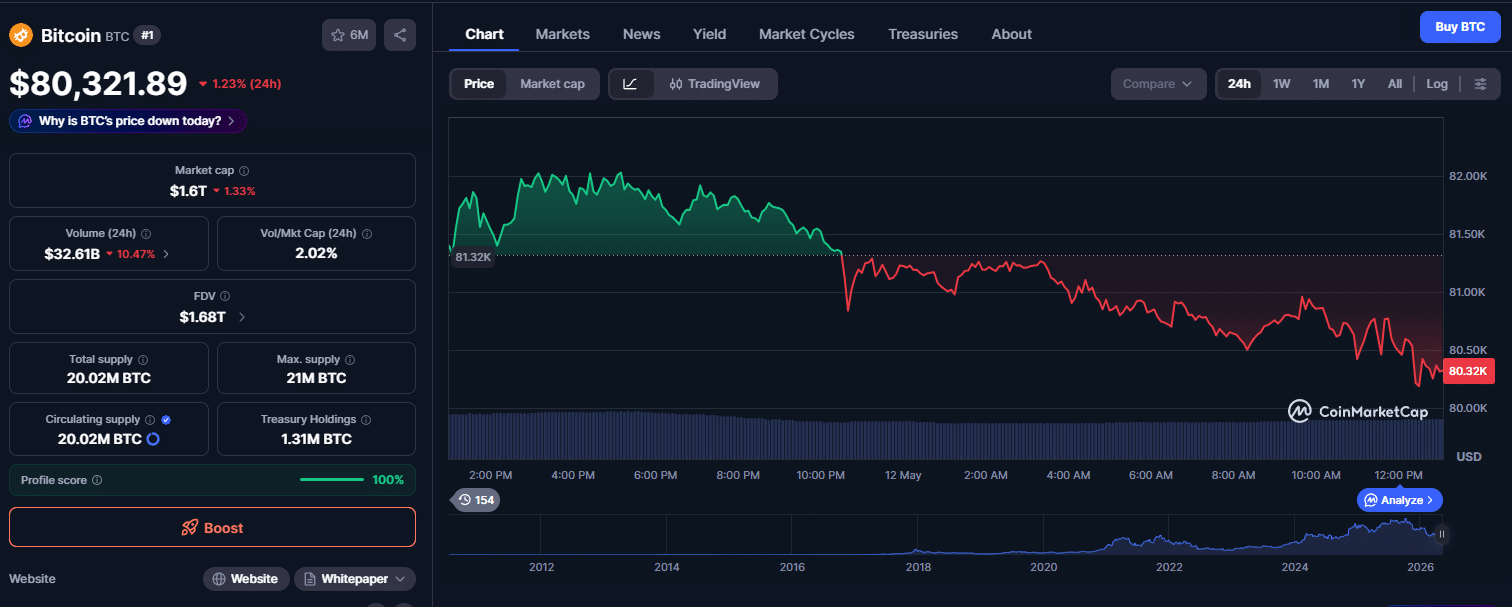Click the 81.32K opening price label

(473, 257)
